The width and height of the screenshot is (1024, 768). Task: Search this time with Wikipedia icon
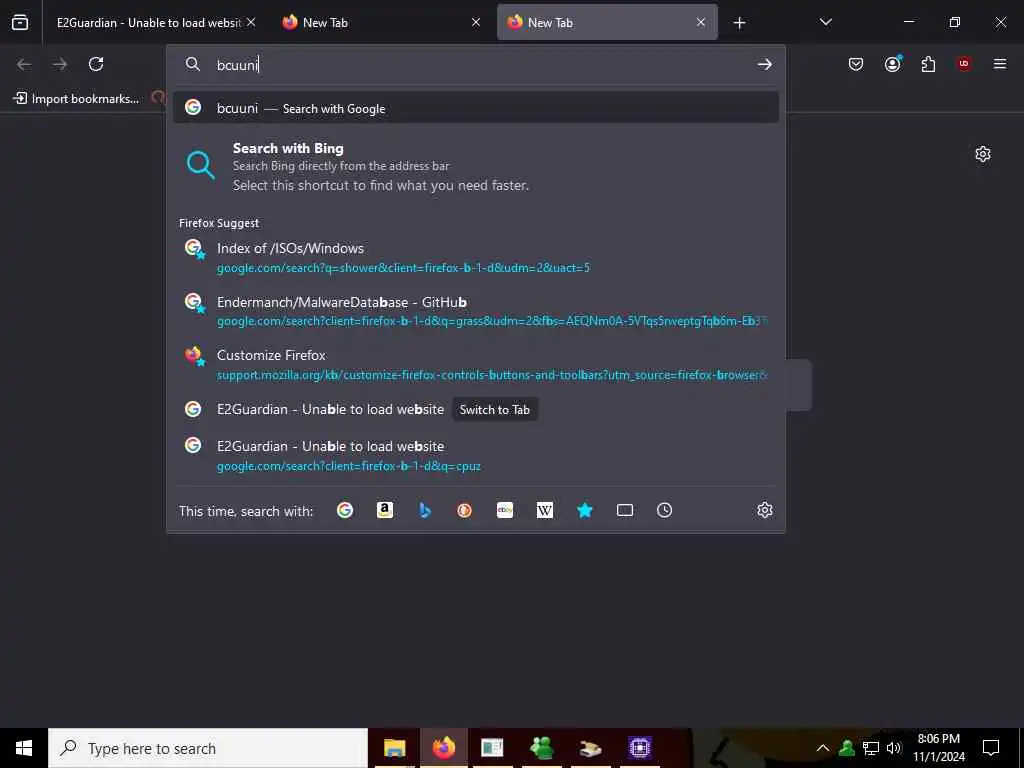coord(545,510)
